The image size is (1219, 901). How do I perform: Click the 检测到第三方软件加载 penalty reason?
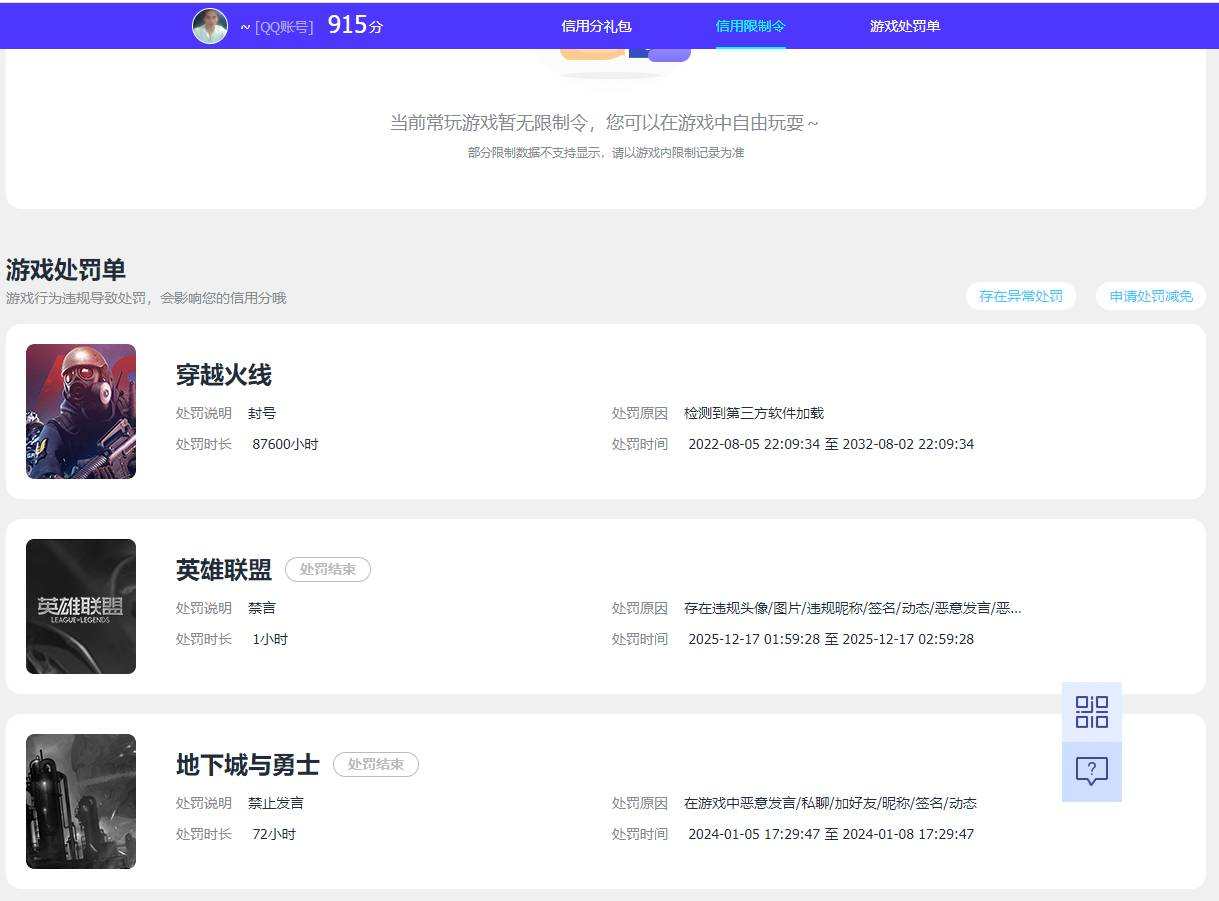pyautogui.click(x=754, y=413)
